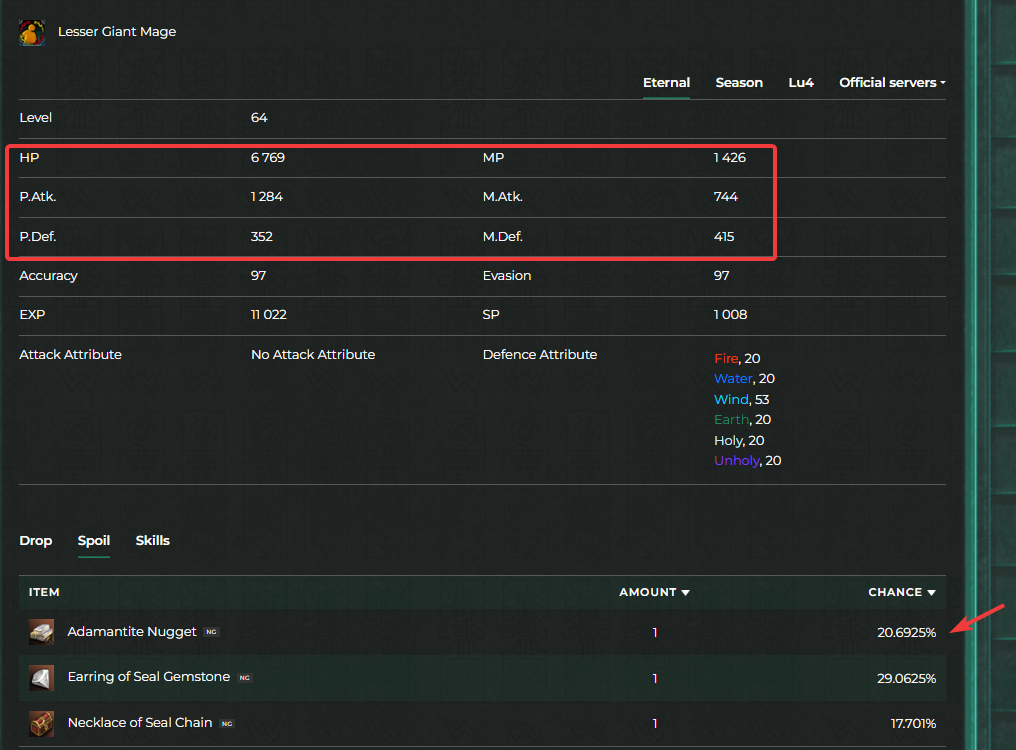Image resolution: width=1016 pixels, height=750 pixels.
Task: Open the Adamantite Nugget item link
Action: pyautogui.click(x=132, y=632)
